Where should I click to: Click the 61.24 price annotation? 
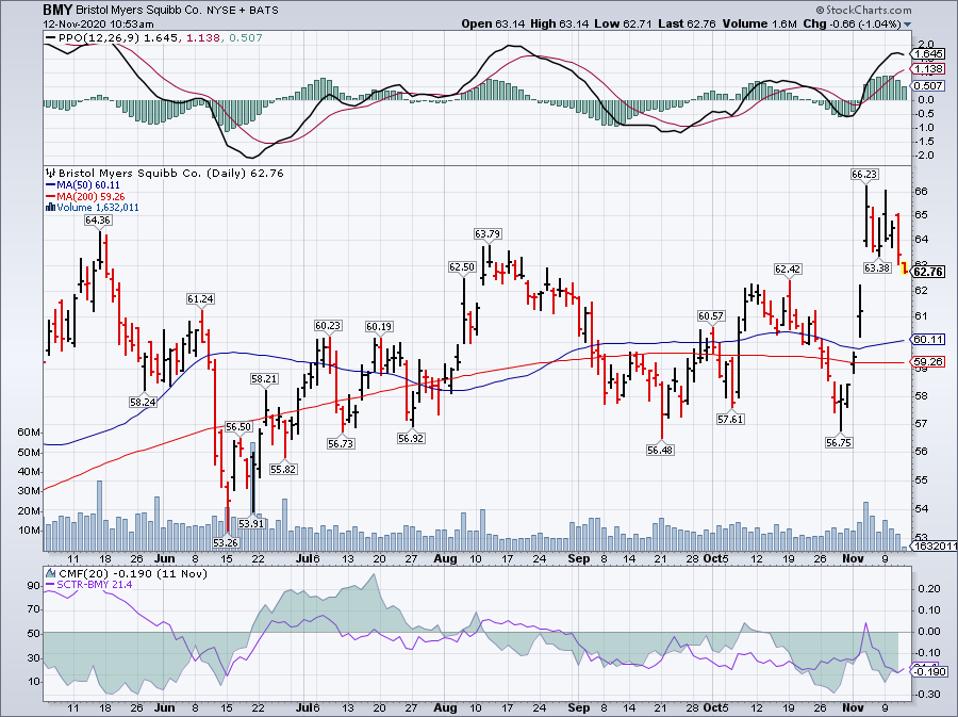click(x=200, y=299)
